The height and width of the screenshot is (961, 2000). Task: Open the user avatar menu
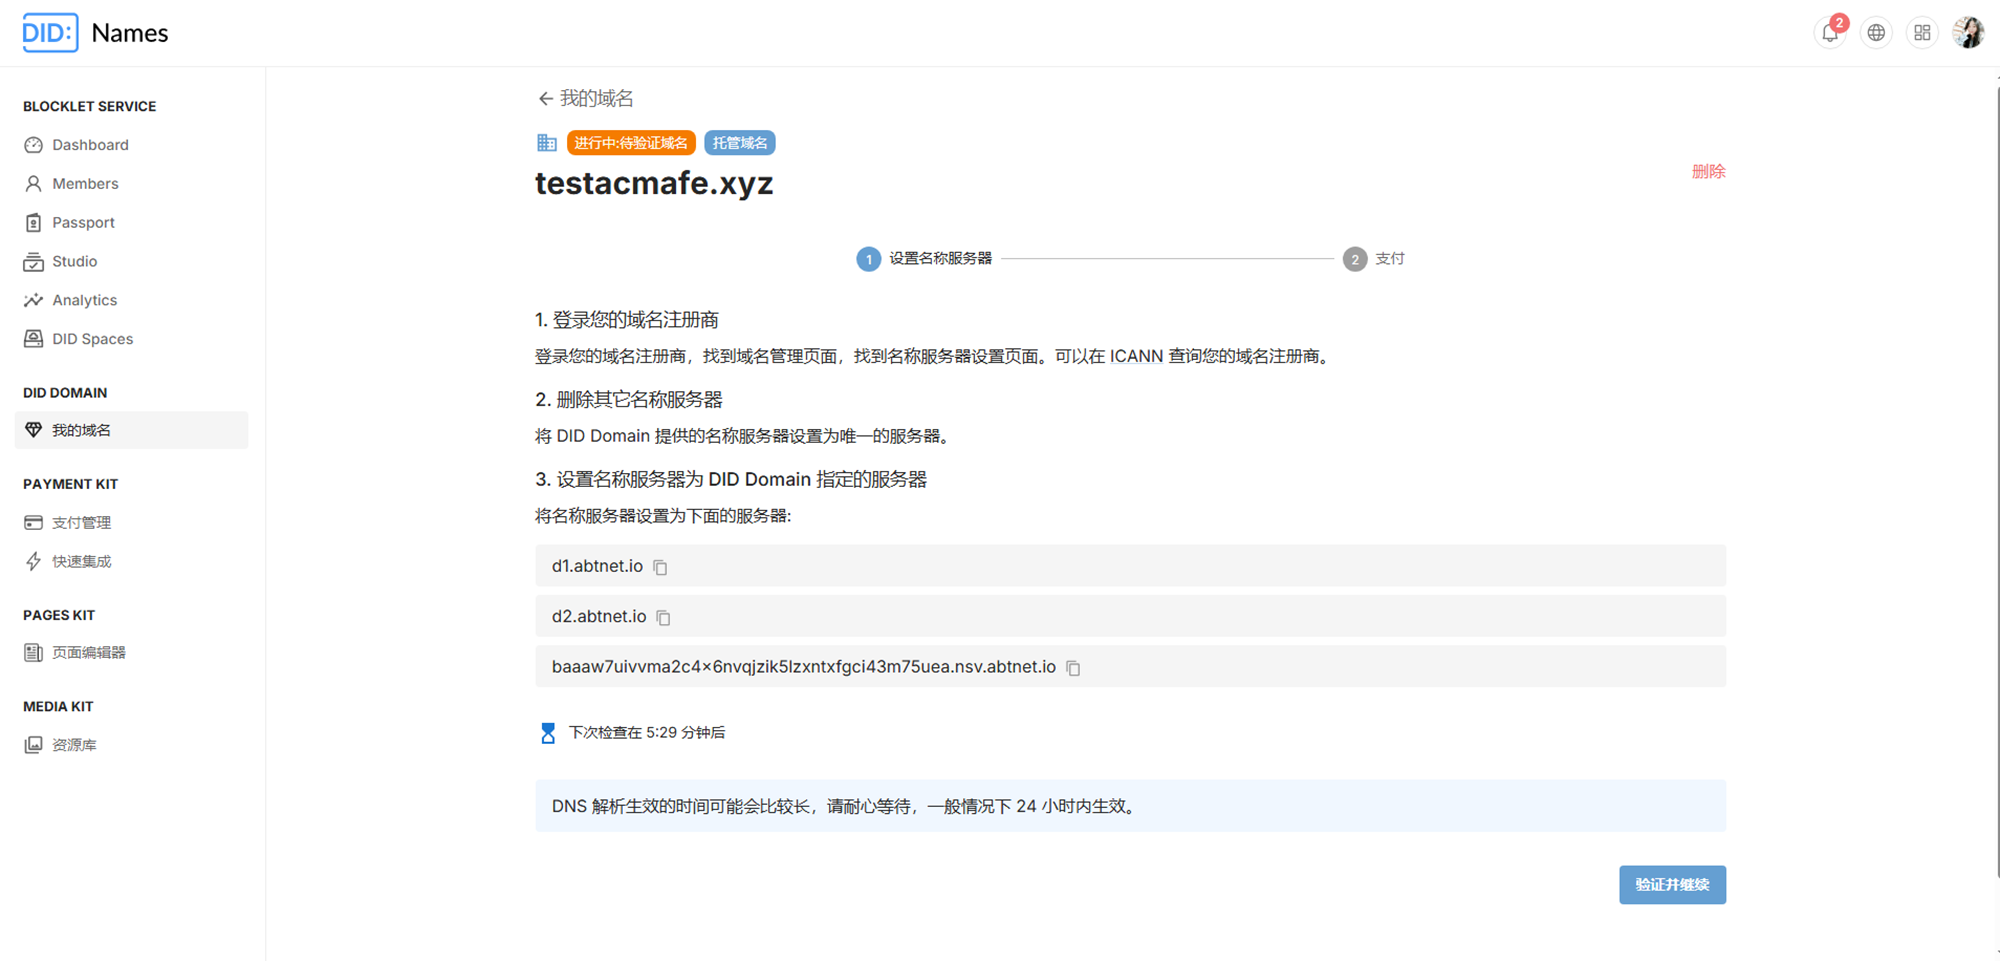coord(1968,33)
